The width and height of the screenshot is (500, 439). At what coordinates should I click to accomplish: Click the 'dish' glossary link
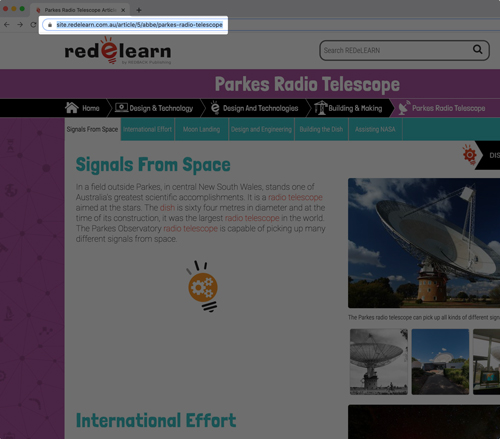(167, 208)
